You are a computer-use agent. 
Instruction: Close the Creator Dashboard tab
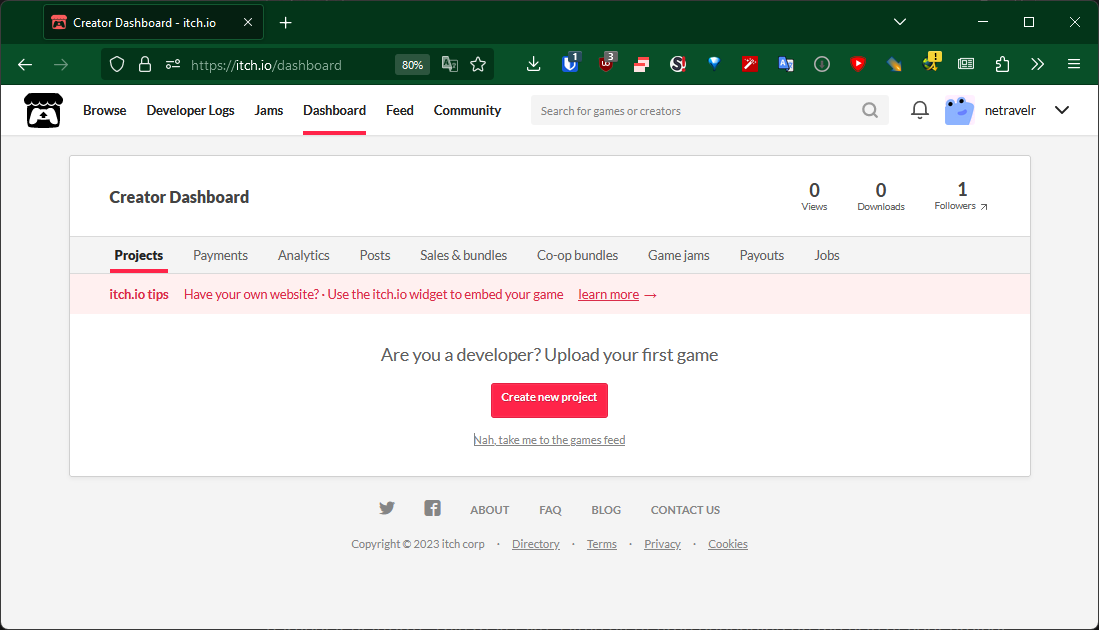(248, 22)
